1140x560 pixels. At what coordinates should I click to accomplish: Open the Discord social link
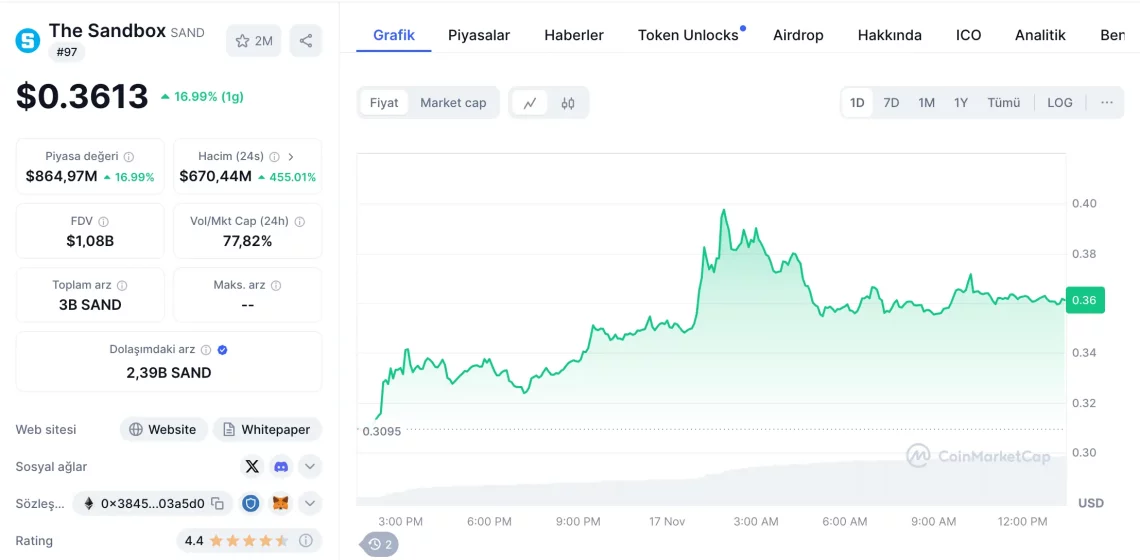tap(281, 466)
